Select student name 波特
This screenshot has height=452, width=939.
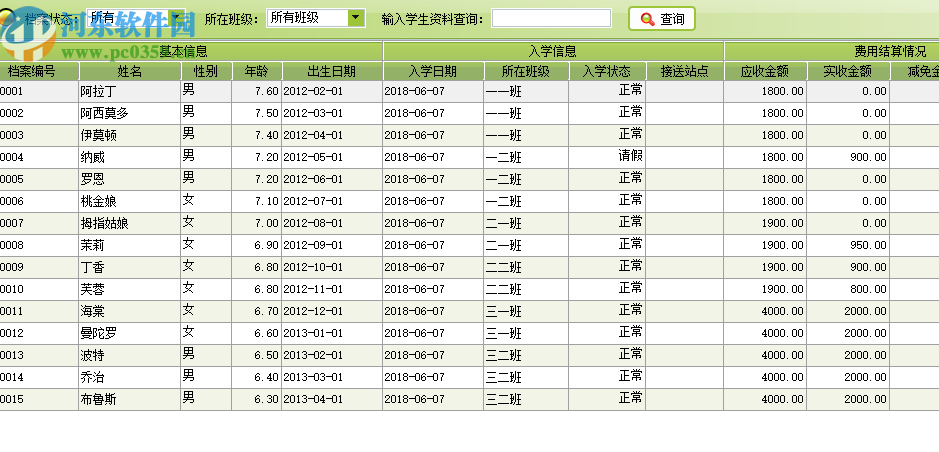pyautogui.click(x=92, y=356)
